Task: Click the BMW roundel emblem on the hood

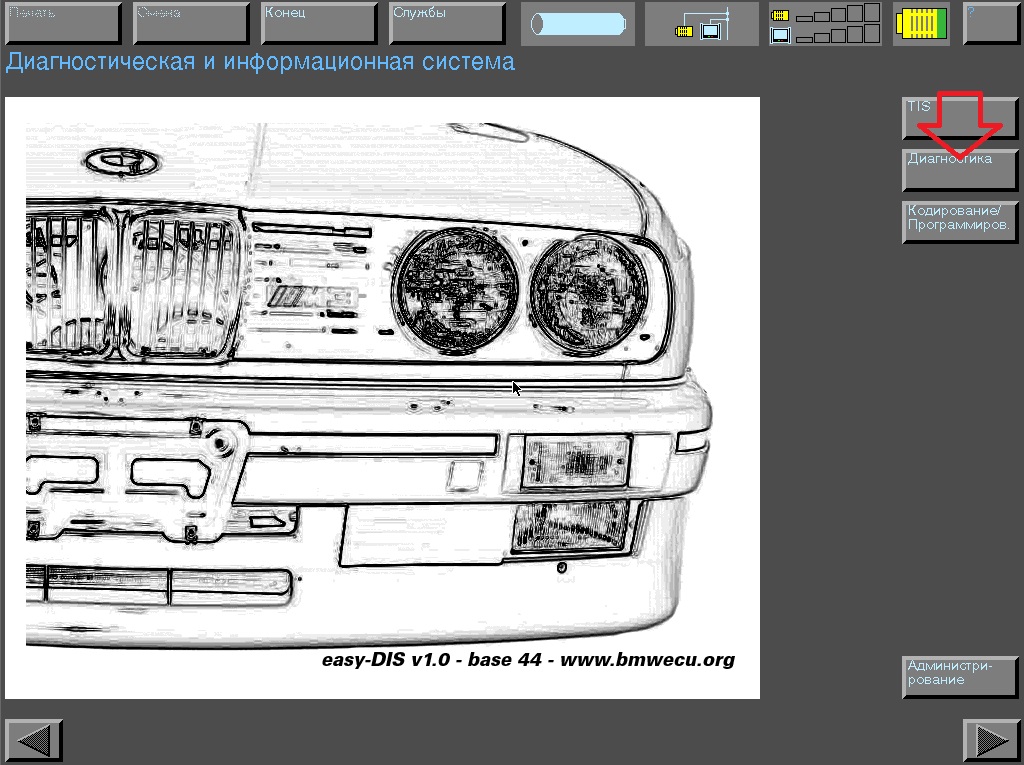Action: [x=117, y=162]
